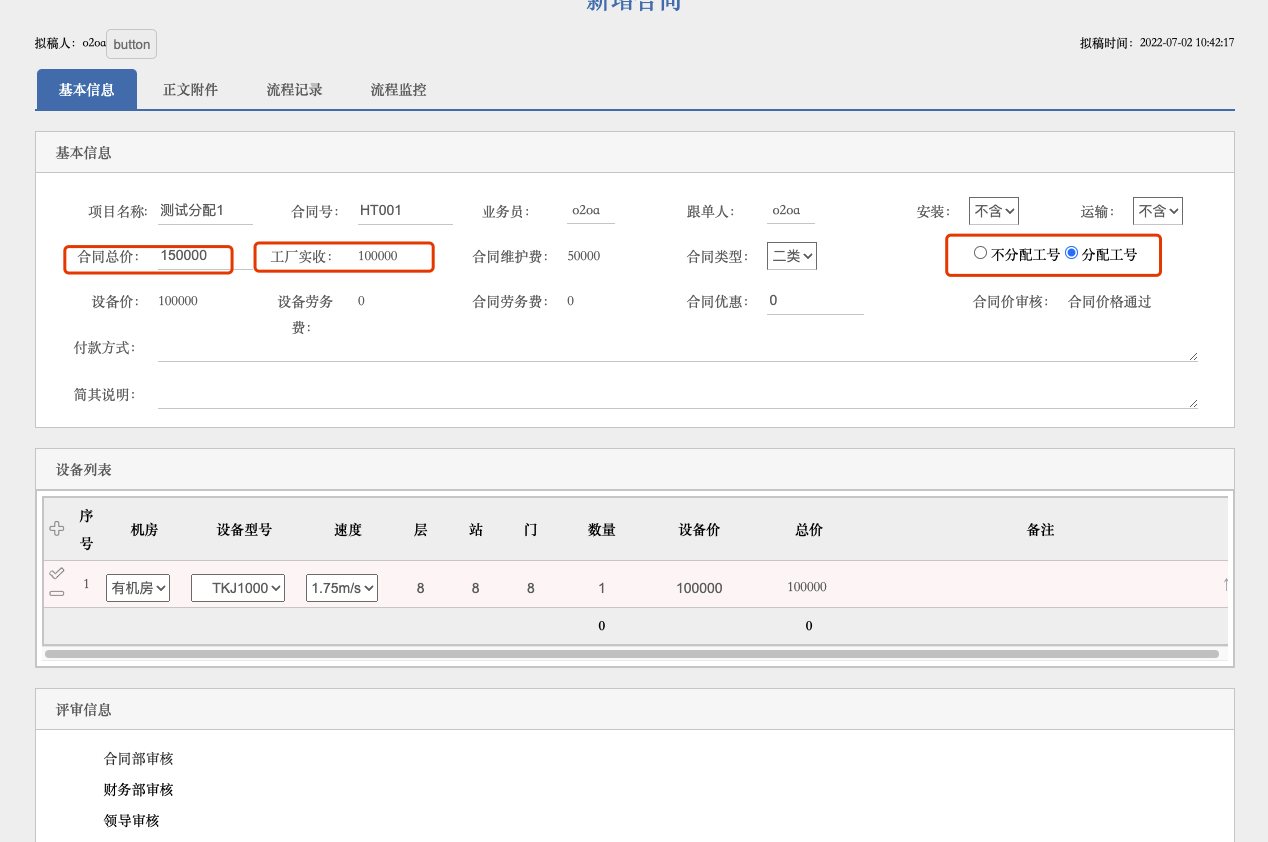Select the 分配工号 radio option
The image size is (1268, 842).
[x=1072, y=253]
